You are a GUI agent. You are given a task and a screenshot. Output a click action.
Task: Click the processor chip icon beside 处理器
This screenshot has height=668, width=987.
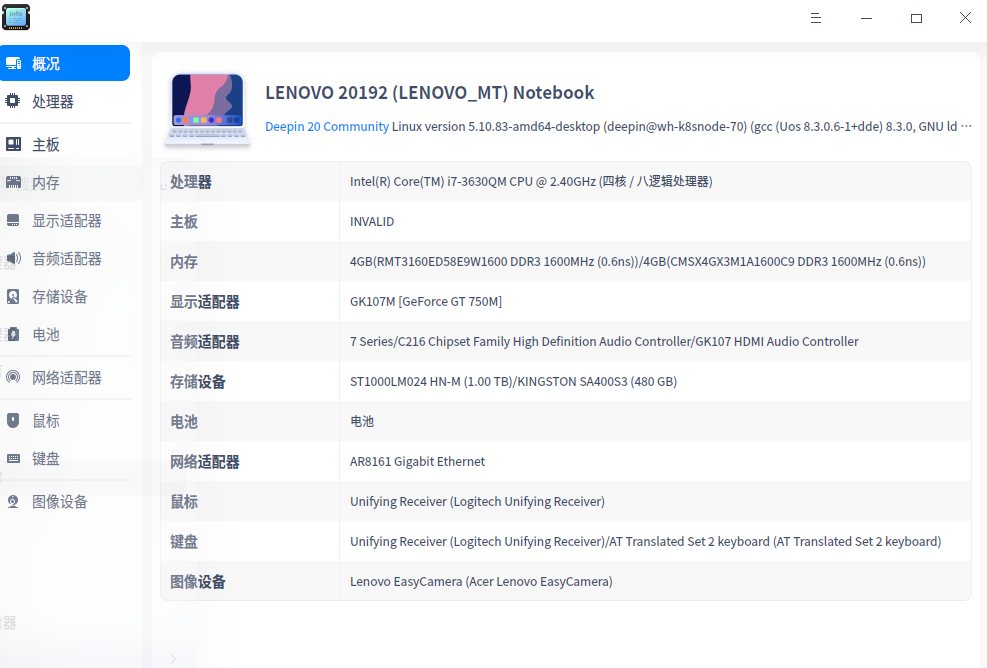pos(13,101)
